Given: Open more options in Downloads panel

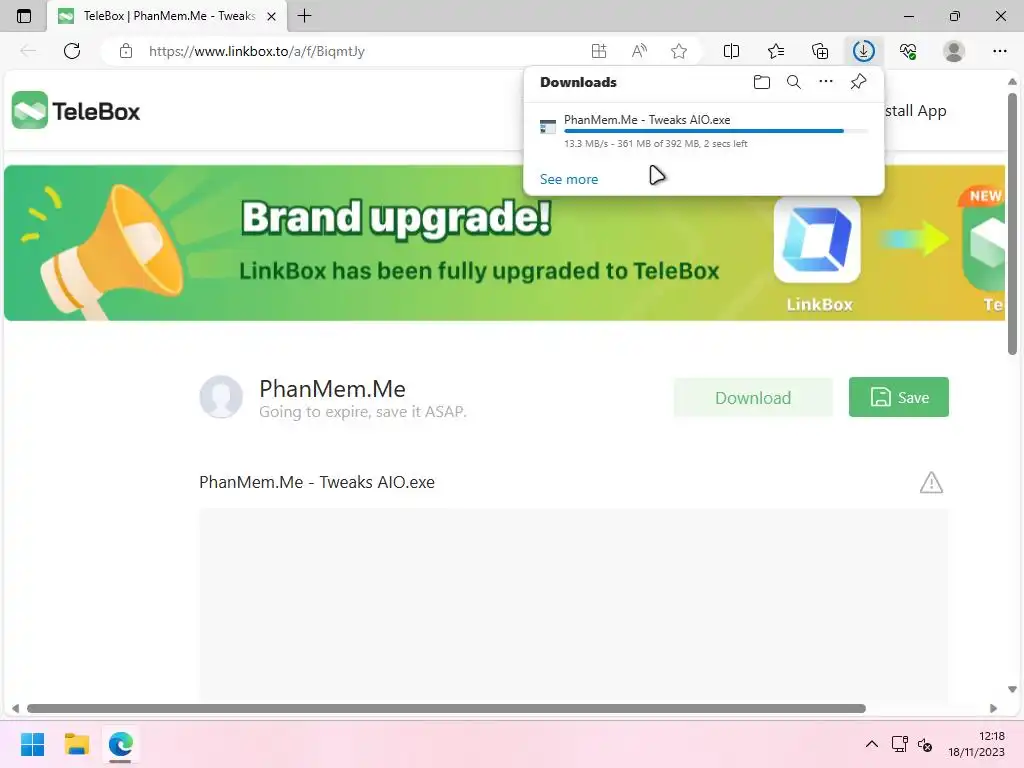Looking at the screenshot, I should pyautogui.click(x=825, y=82).
